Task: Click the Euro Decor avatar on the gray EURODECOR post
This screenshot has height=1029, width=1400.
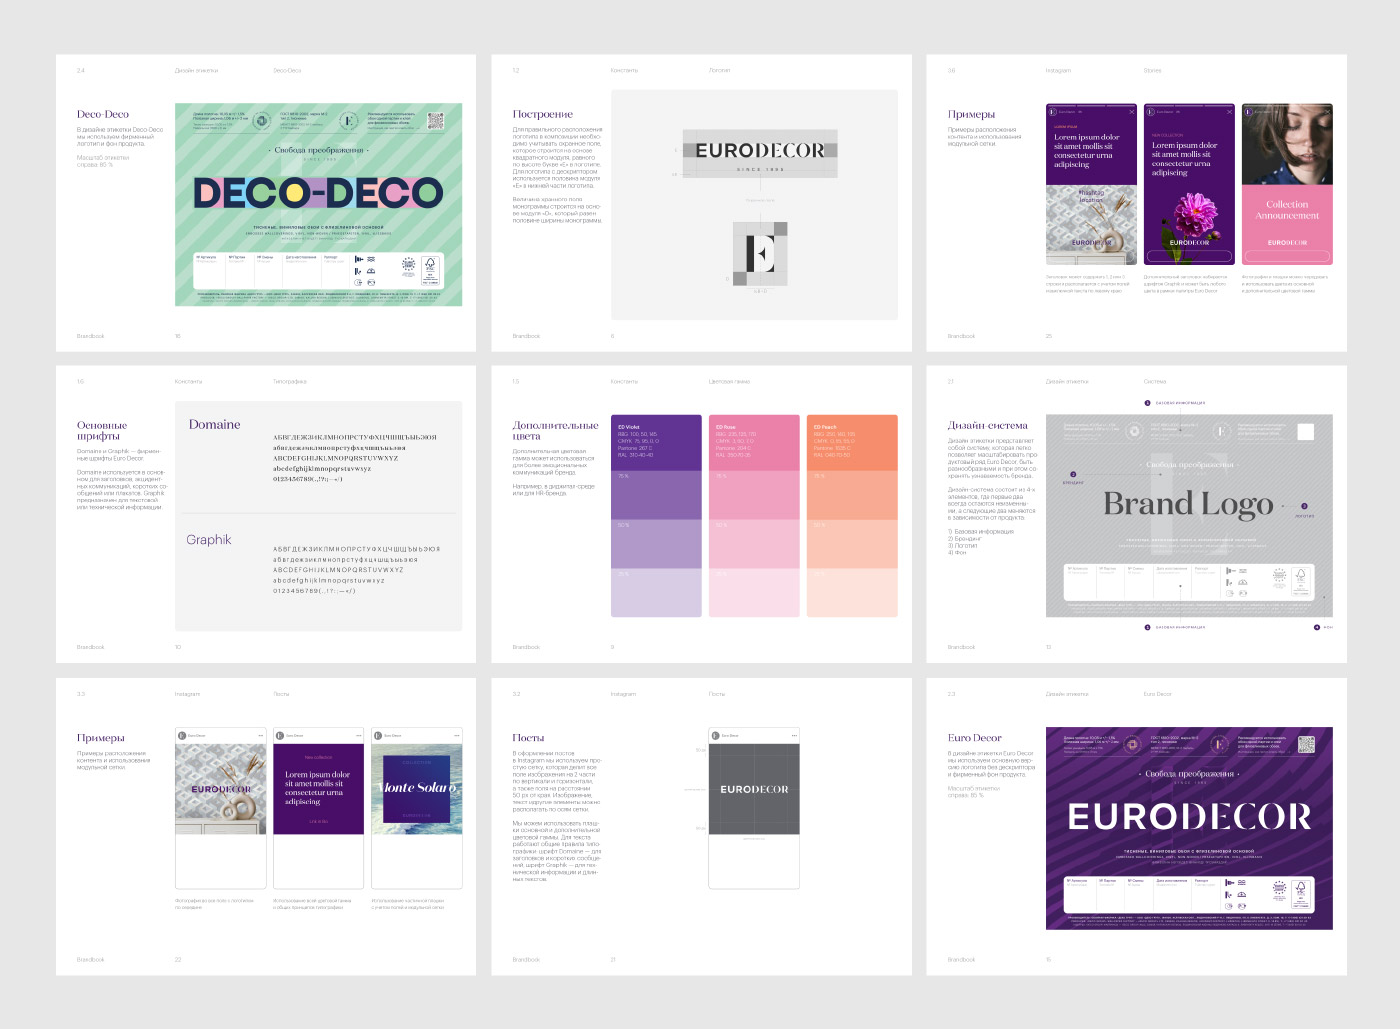Action: click(x=715, y=735)
